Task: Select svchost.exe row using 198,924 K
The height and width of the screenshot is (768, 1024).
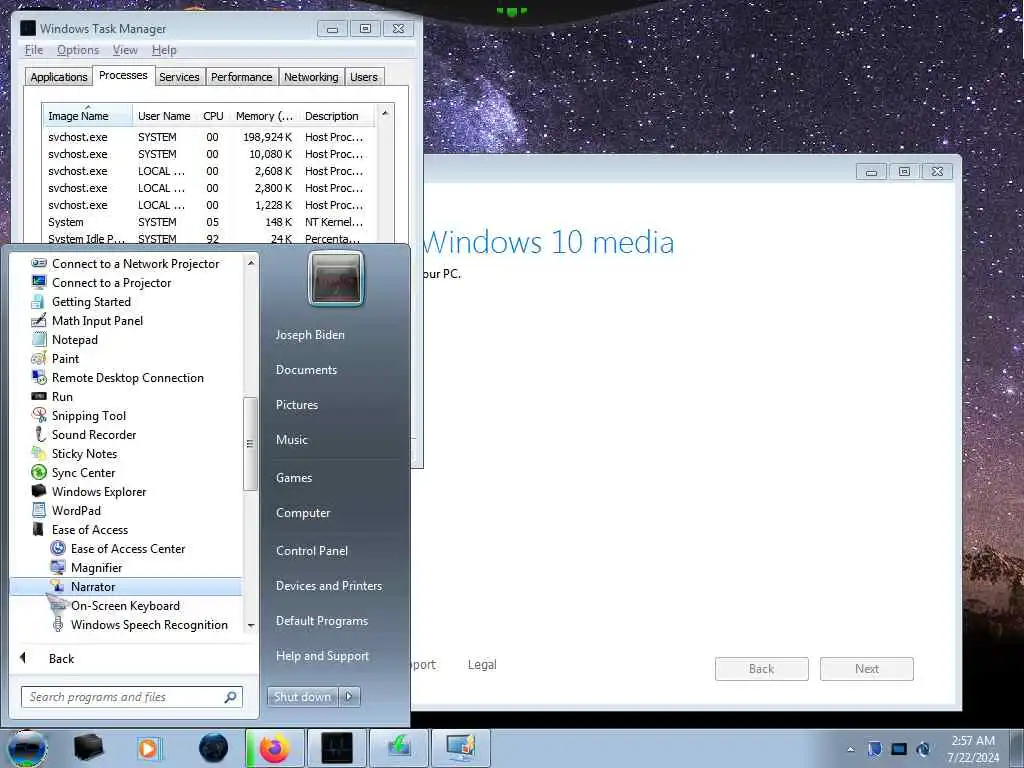Action: click(208, 137)
